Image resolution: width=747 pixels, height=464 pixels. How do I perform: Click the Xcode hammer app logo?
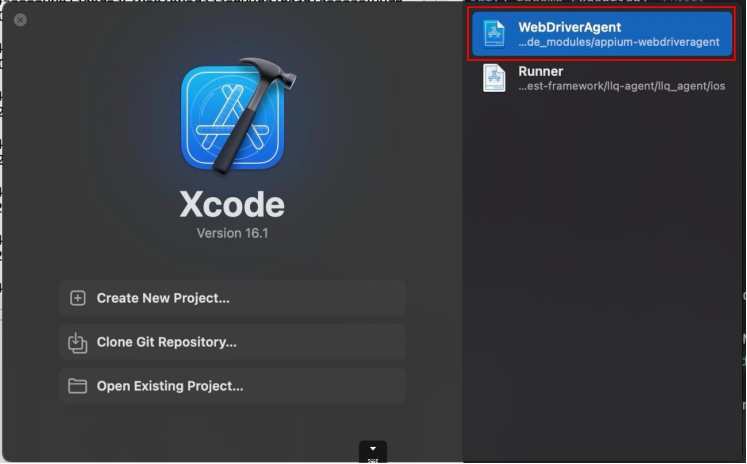pyautogui.click(x=232, y=118)
